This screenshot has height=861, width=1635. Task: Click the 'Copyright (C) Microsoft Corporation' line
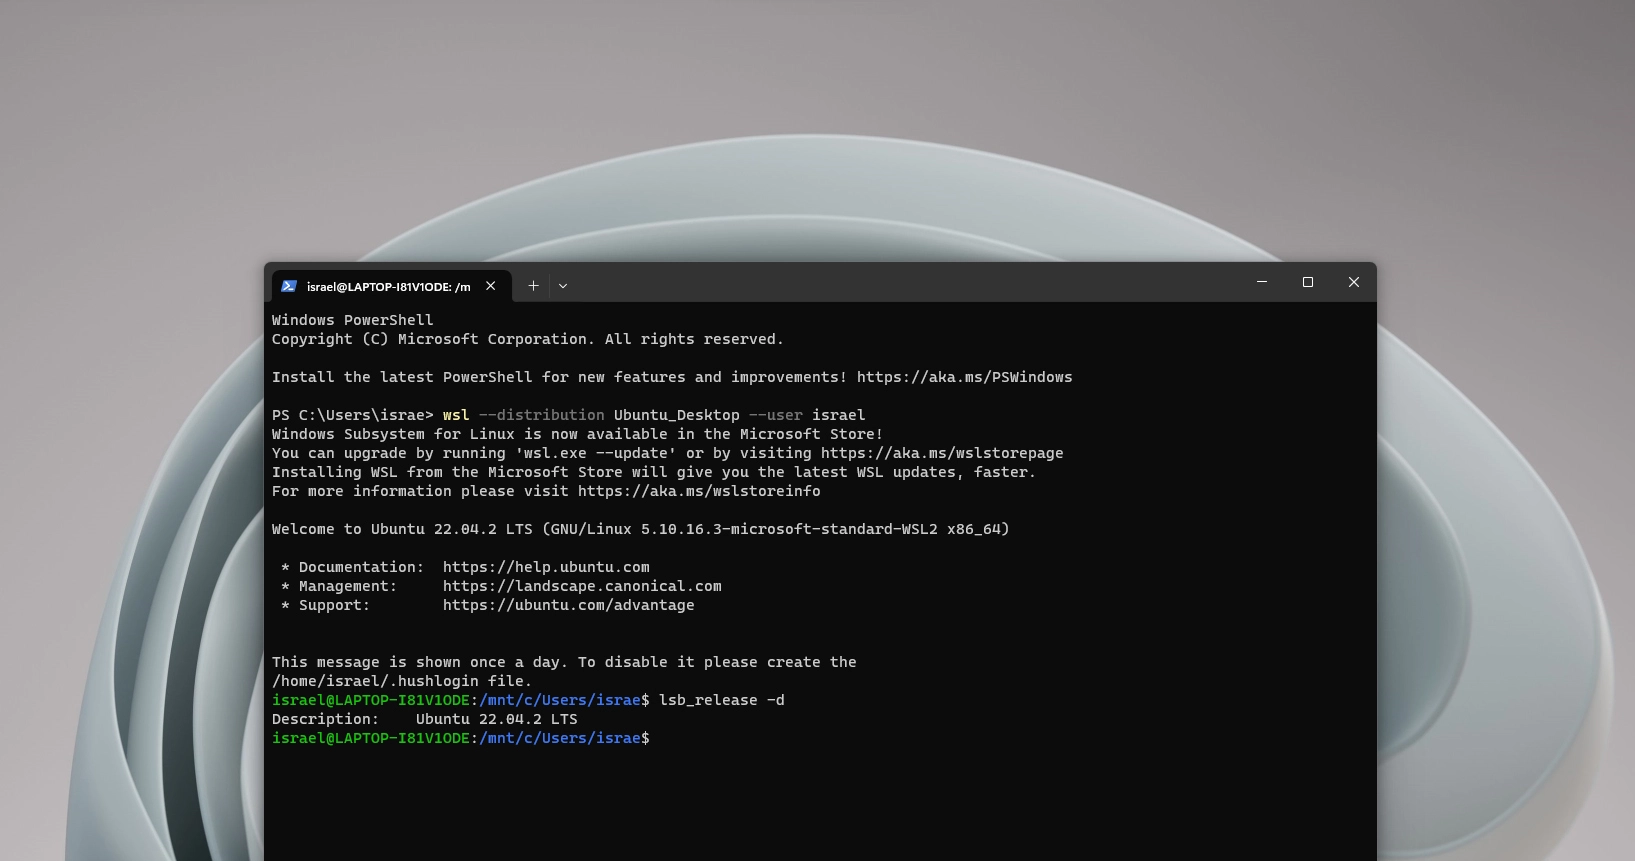tap(528, 339)
